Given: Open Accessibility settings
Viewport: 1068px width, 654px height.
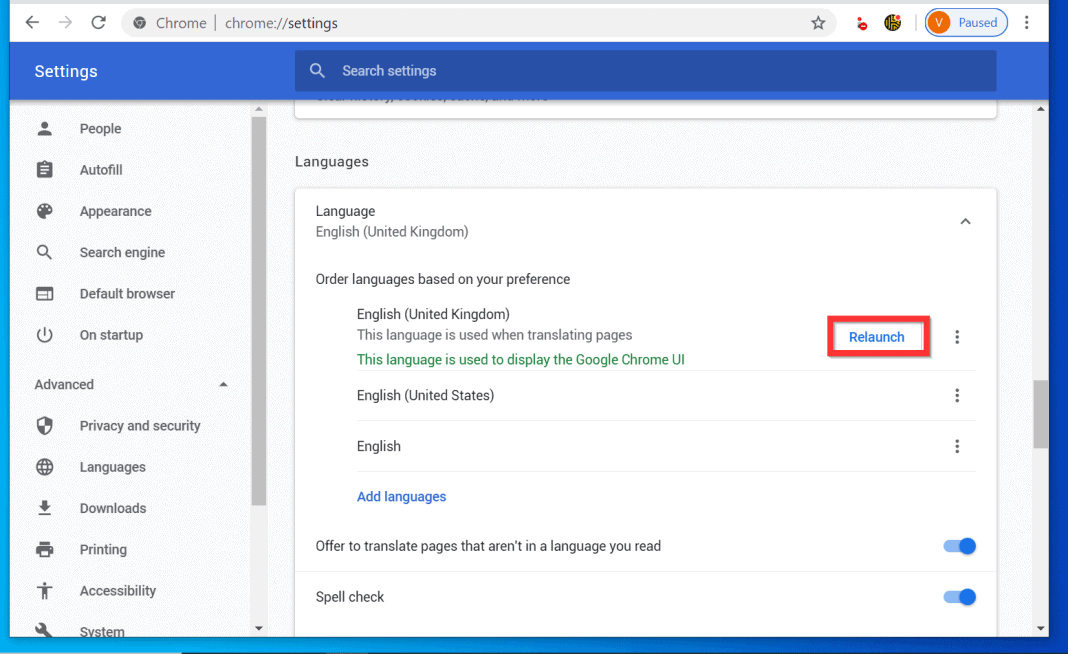Looking at the screenshot, I should [x=117, y=591].
